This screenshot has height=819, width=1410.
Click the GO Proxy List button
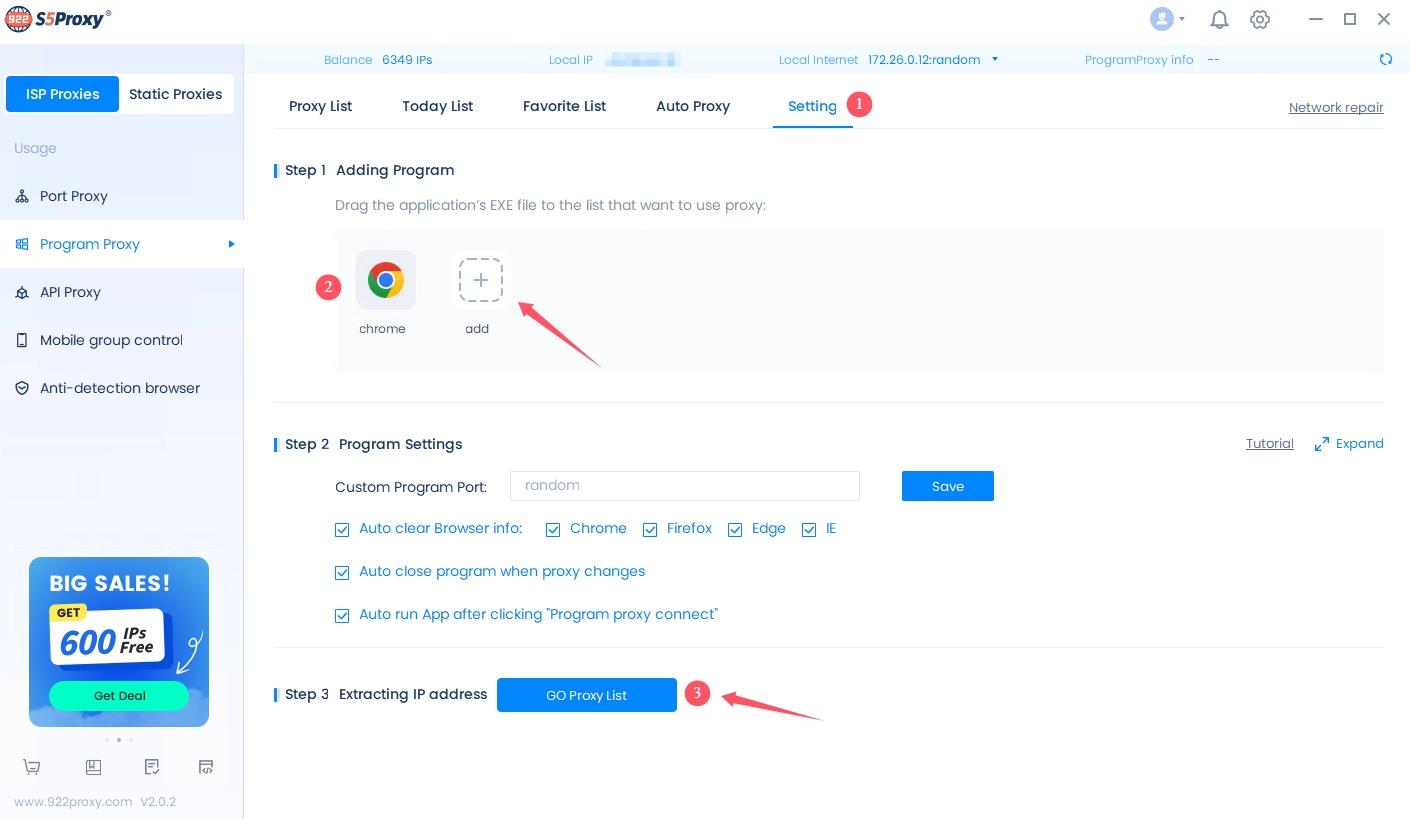(x=586, y=695)
